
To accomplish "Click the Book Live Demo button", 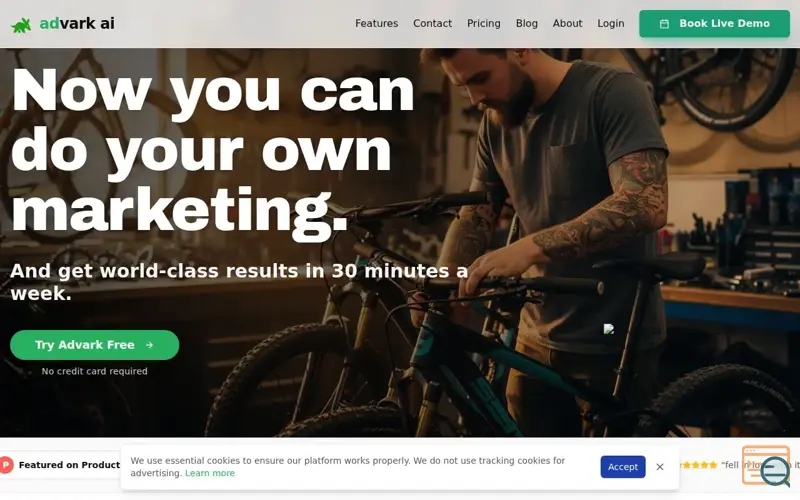I will (x=714, y=23).
